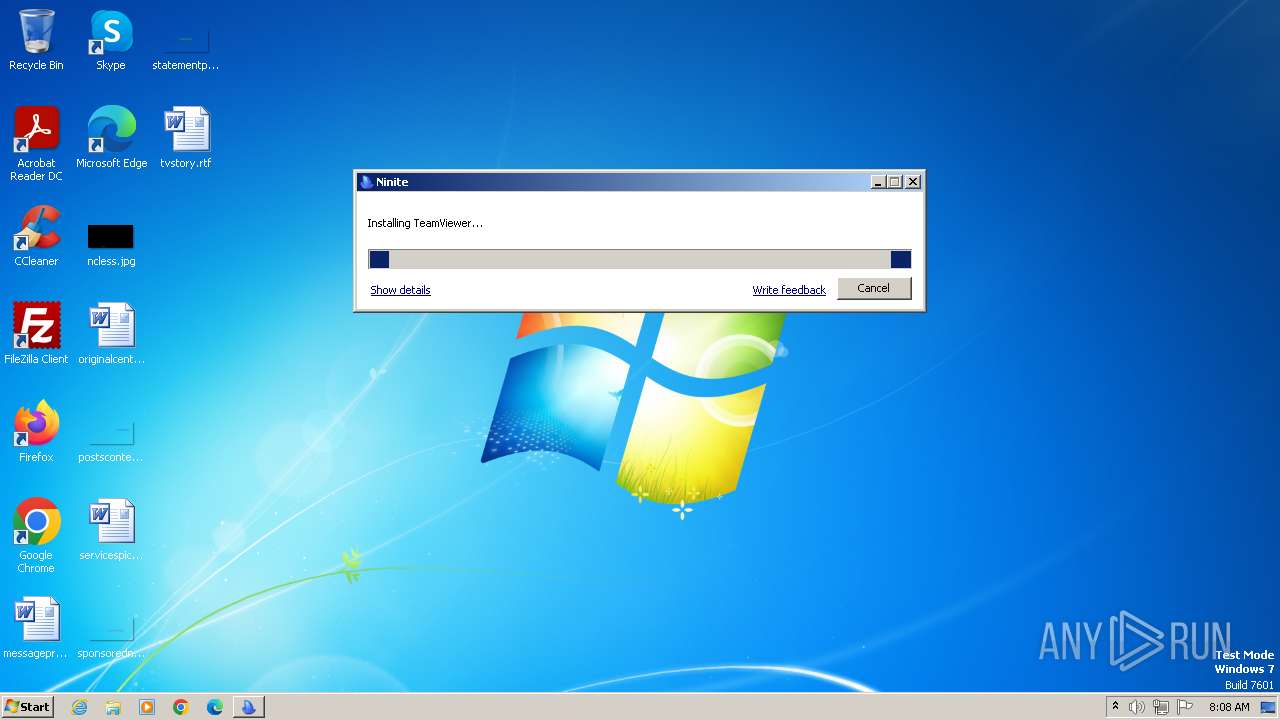Launch FileZilla Client shortcut
1280x720 pixels.
pos(36,335)
